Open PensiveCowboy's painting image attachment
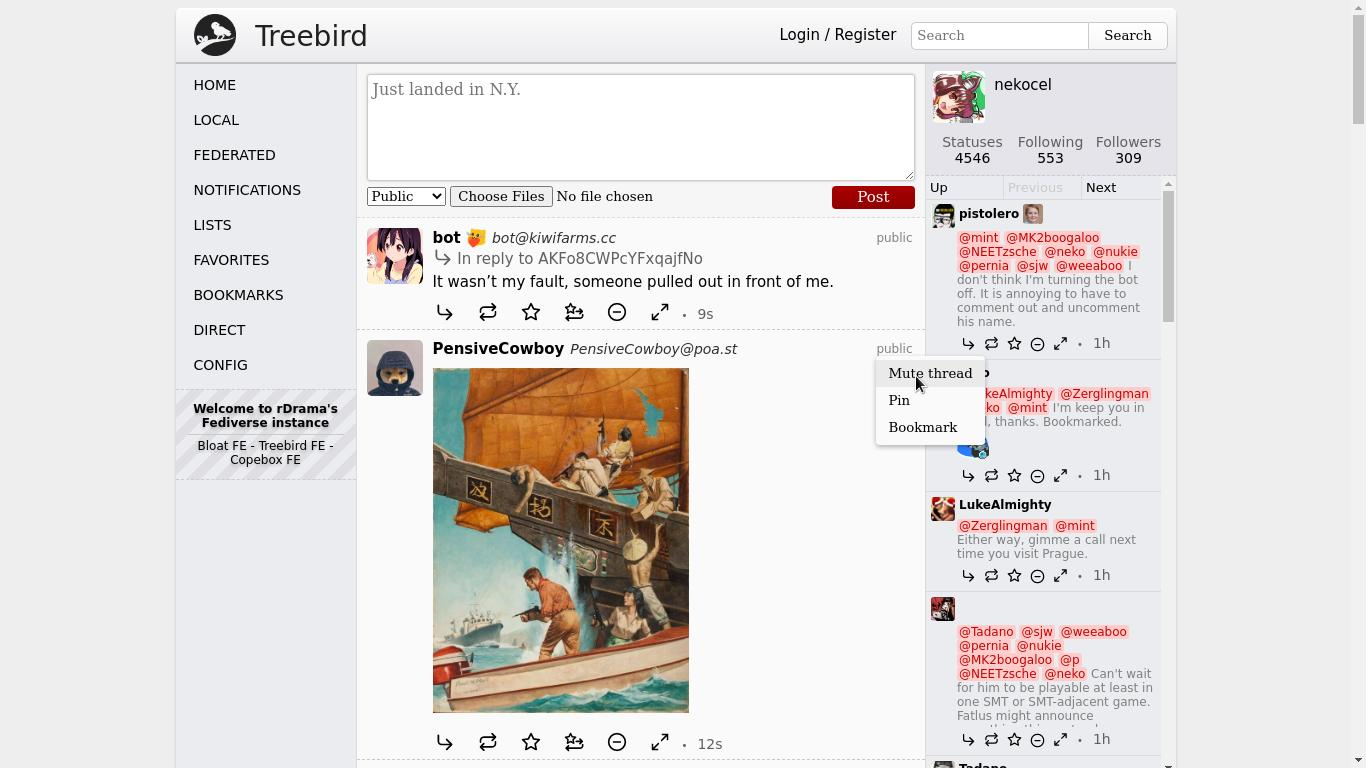Screen dimensions: 1366x768 [x=561, y=540]
